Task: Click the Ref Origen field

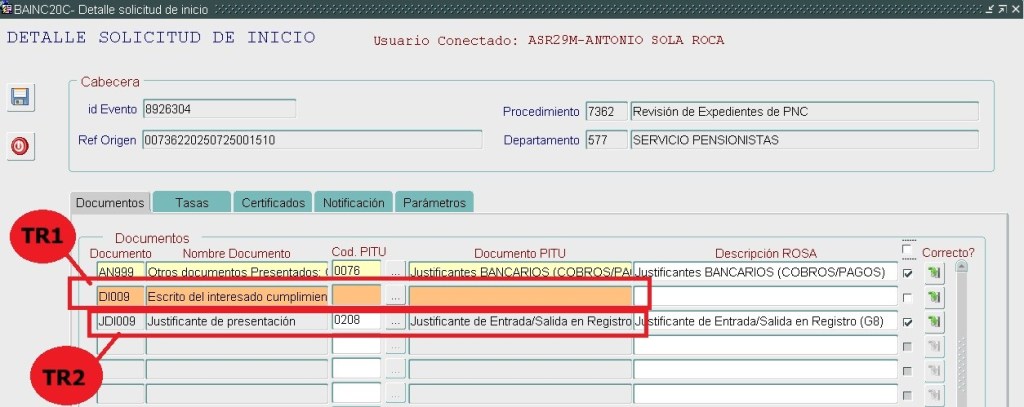Action: coord(312,140)
